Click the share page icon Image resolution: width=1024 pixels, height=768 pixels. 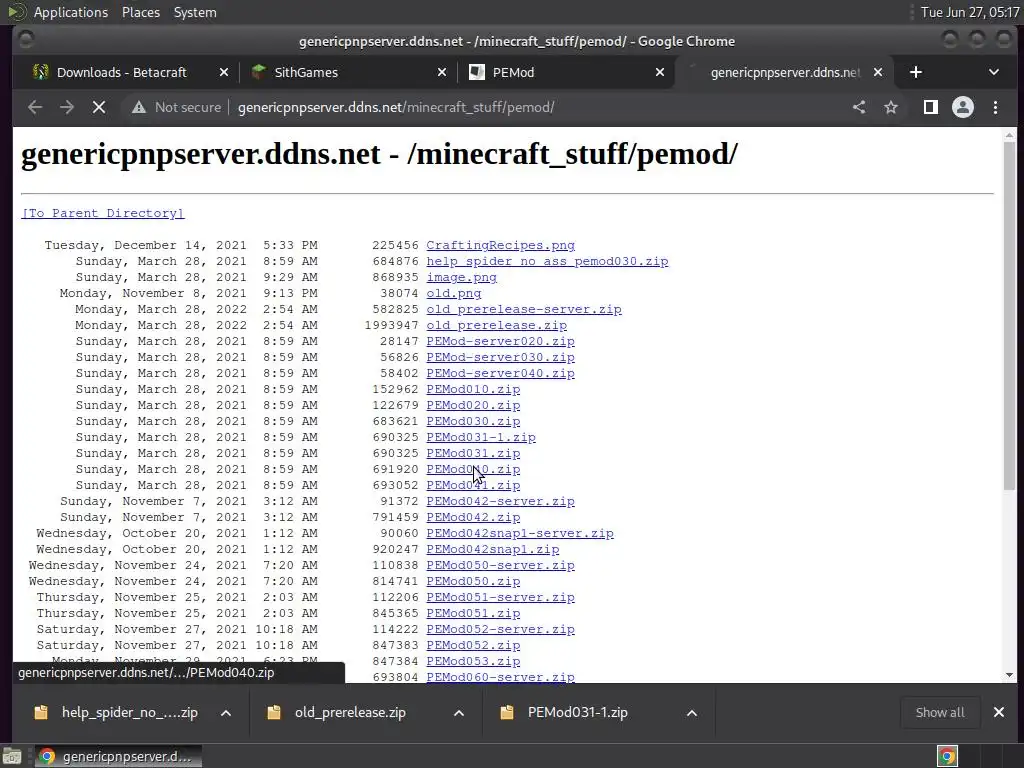(859, 107)
